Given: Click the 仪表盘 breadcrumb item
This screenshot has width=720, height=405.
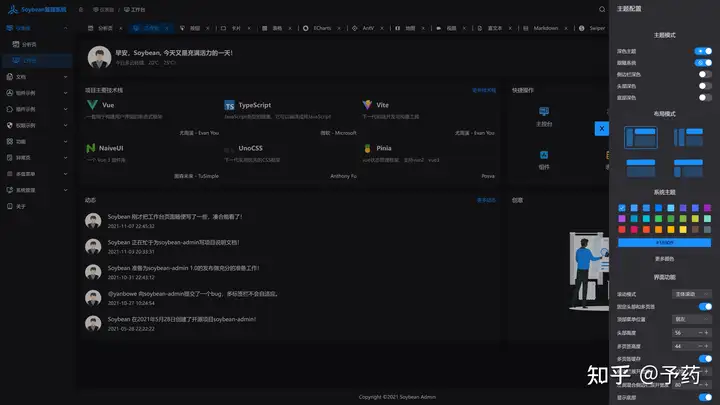Looking at the screenshot, I should point(103,10).
